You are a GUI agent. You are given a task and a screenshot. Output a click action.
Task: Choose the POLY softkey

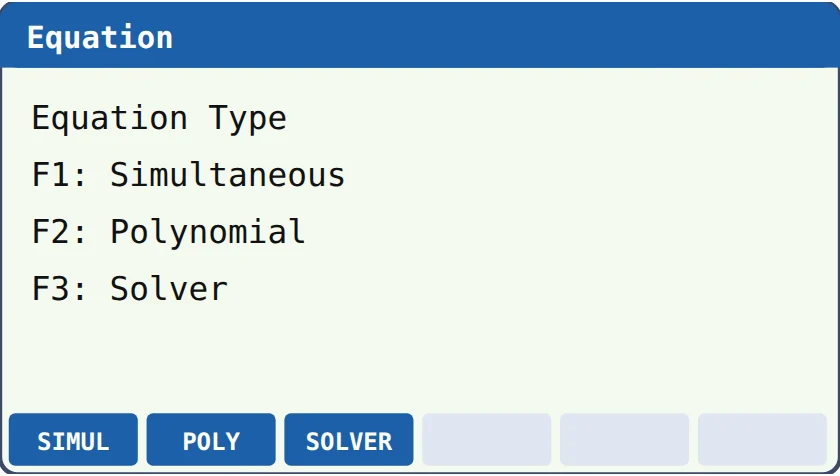(x=211, y=440)
